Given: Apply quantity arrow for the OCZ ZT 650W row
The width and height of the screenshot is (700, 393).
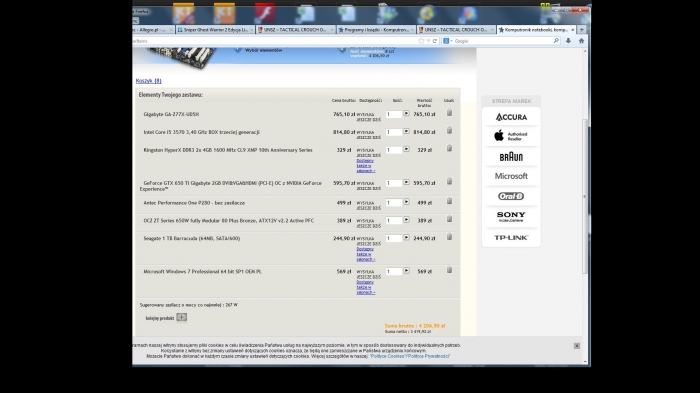Looking at the screenshot, I should point(406,220).
